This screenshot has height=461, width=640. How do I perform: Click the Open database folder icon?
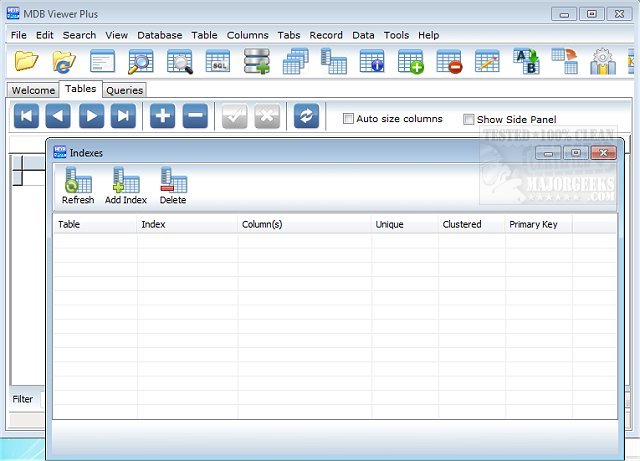click(27, 61)
